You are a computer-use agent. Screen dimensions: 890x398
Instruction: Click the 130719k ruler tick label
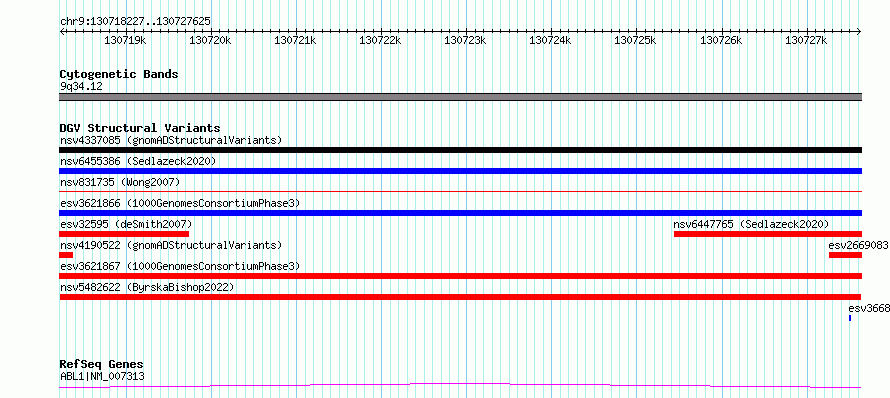click(125, 40)
